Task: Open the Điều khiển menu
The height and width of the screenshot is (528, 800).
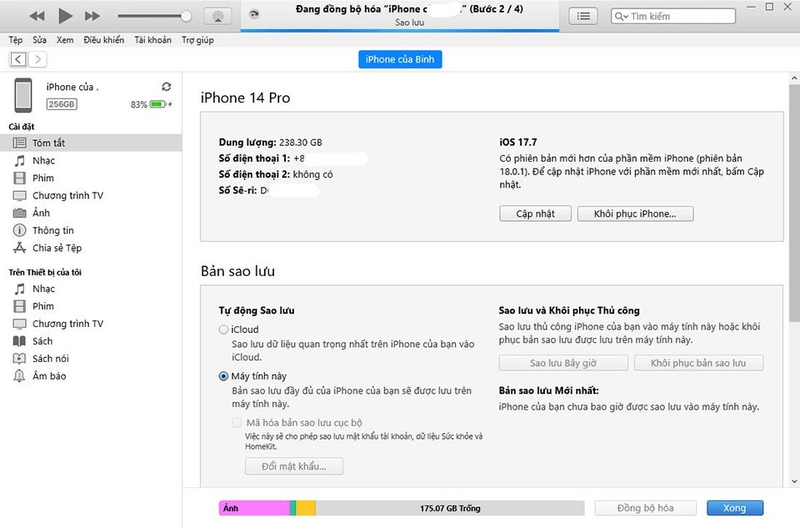Action: point(104,40)
